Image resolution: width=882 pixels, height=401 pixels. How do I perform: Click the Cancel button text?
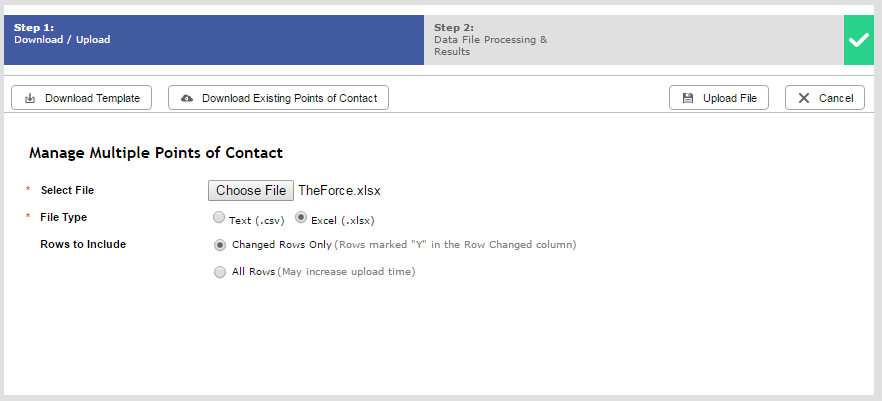[836, 98]
